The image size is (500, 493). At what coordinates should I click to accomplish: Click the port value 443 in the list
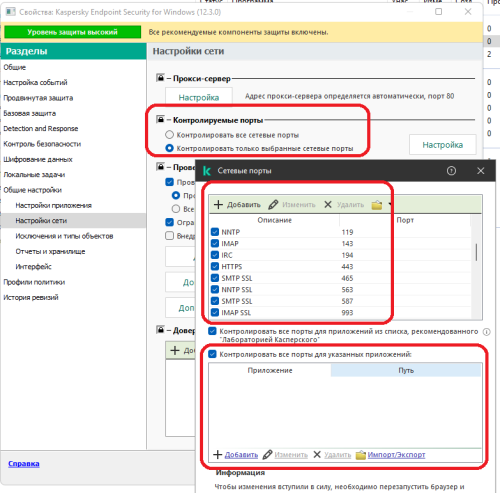[x=347, y=267]
